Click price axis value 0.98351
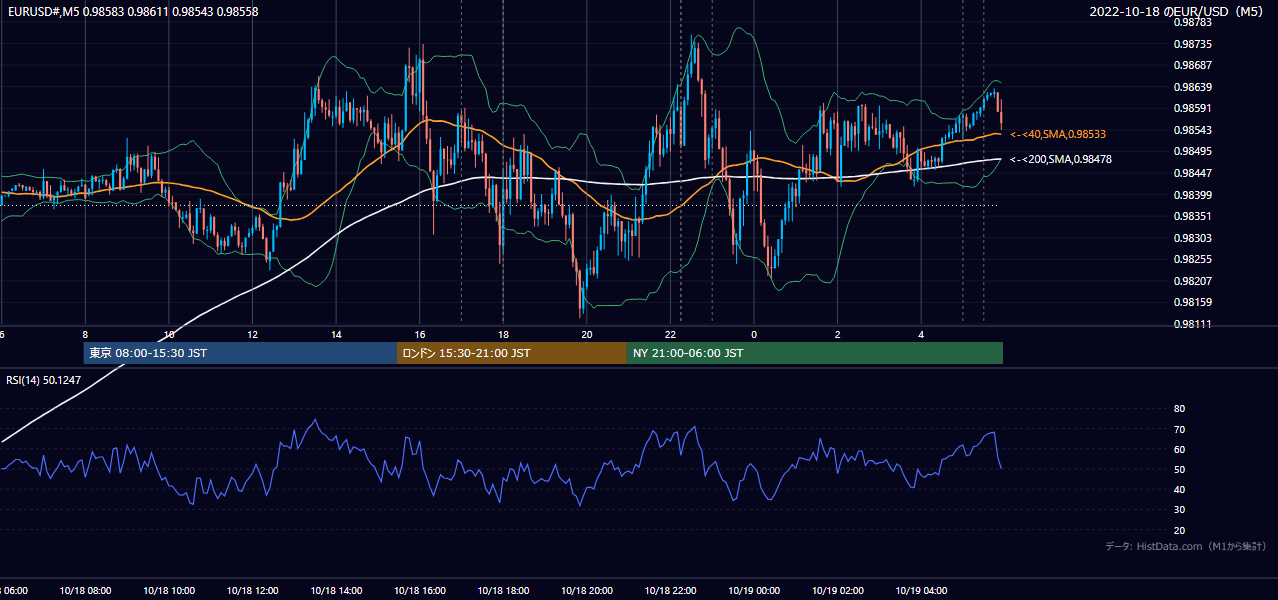 point(1192,216)
